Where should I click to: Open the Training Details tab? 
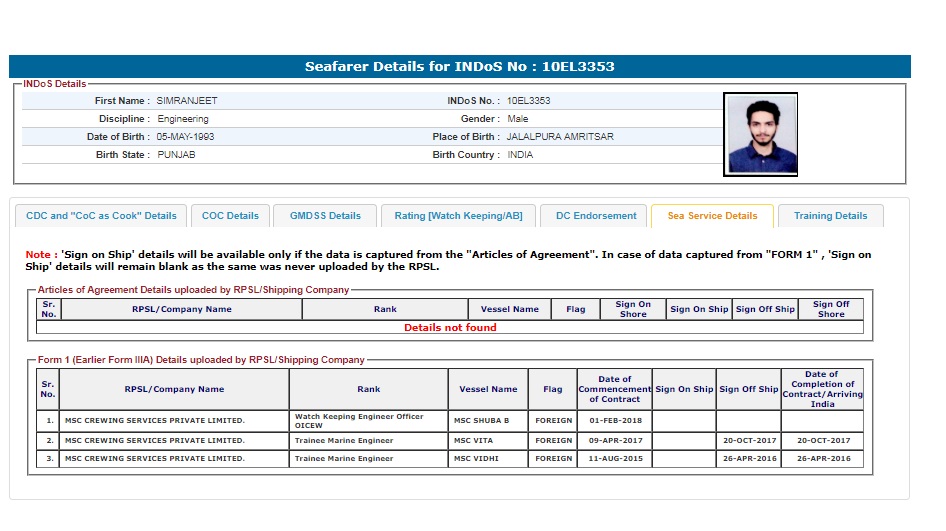[x=830, y=216]
